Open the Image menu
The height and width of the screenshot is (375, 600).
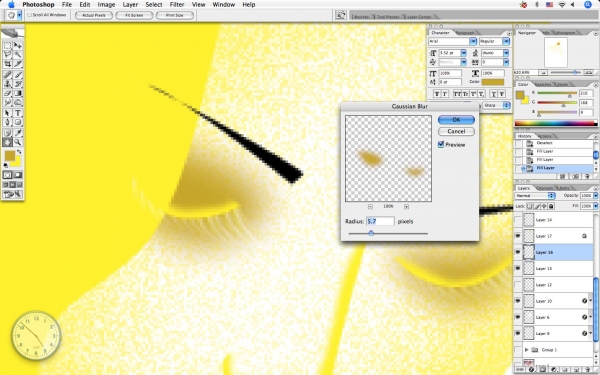coord(106,5)
